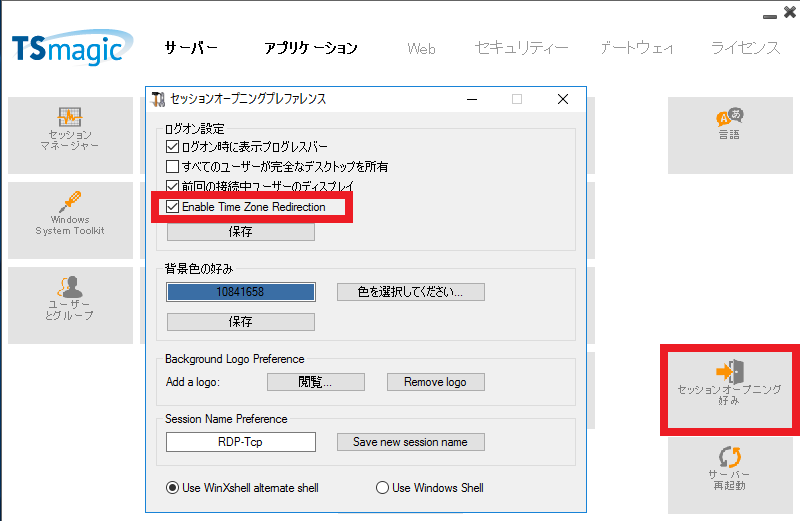Click the RDP-Tcp session name field
This screenshot has height=521, width=800.
pyautogui.click(x=241, y=442)
